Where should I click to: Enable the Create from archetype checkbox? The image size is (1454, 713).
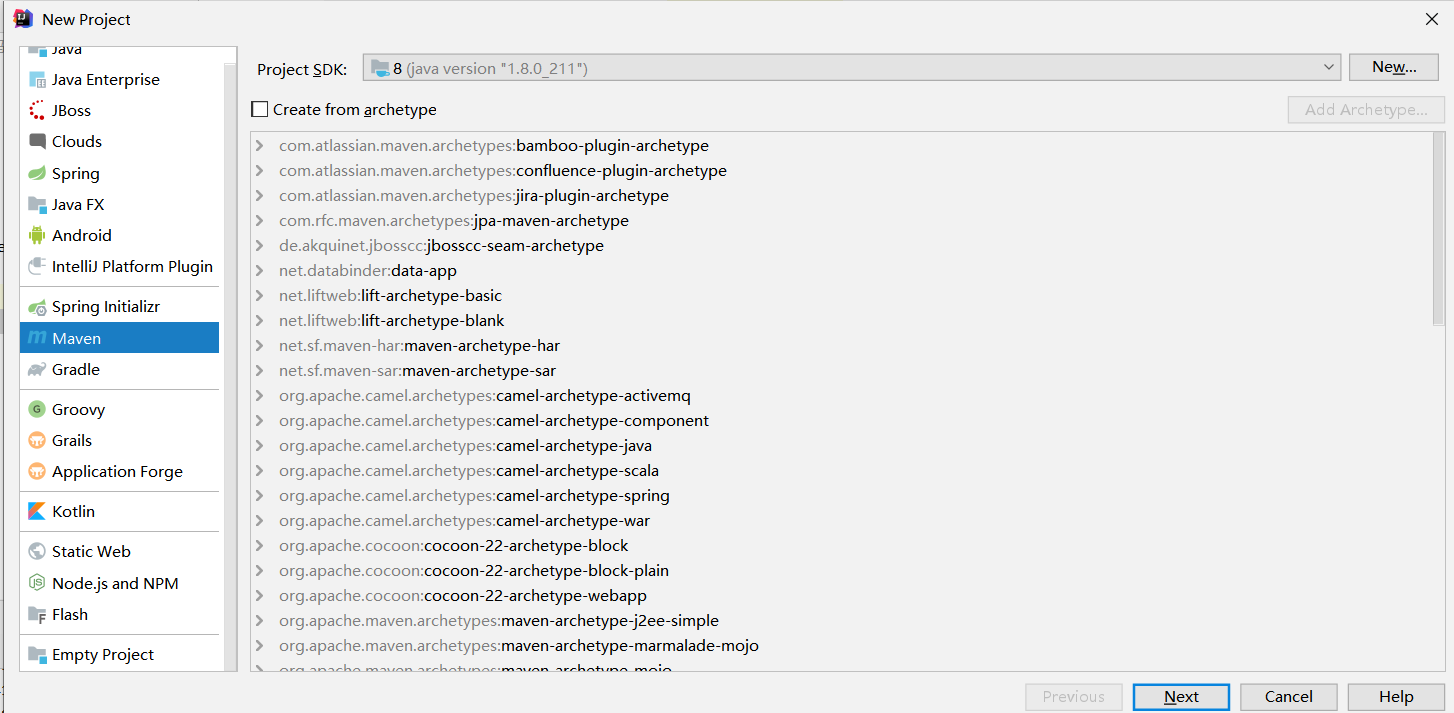260,110
